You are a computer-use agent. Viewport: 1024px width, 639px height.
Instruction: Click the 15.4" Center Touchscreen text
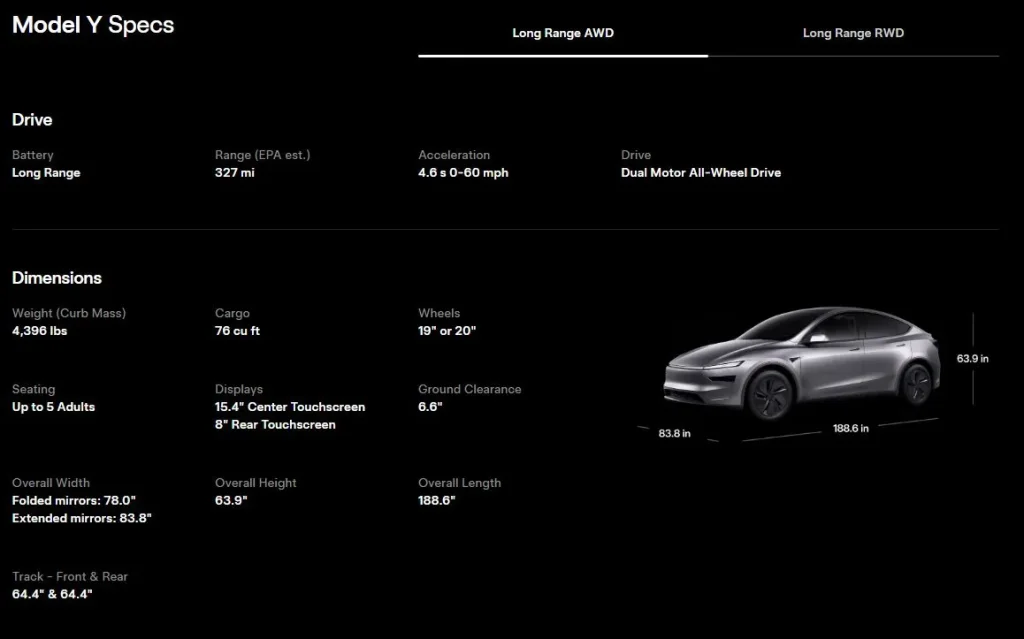coord(290,406)
